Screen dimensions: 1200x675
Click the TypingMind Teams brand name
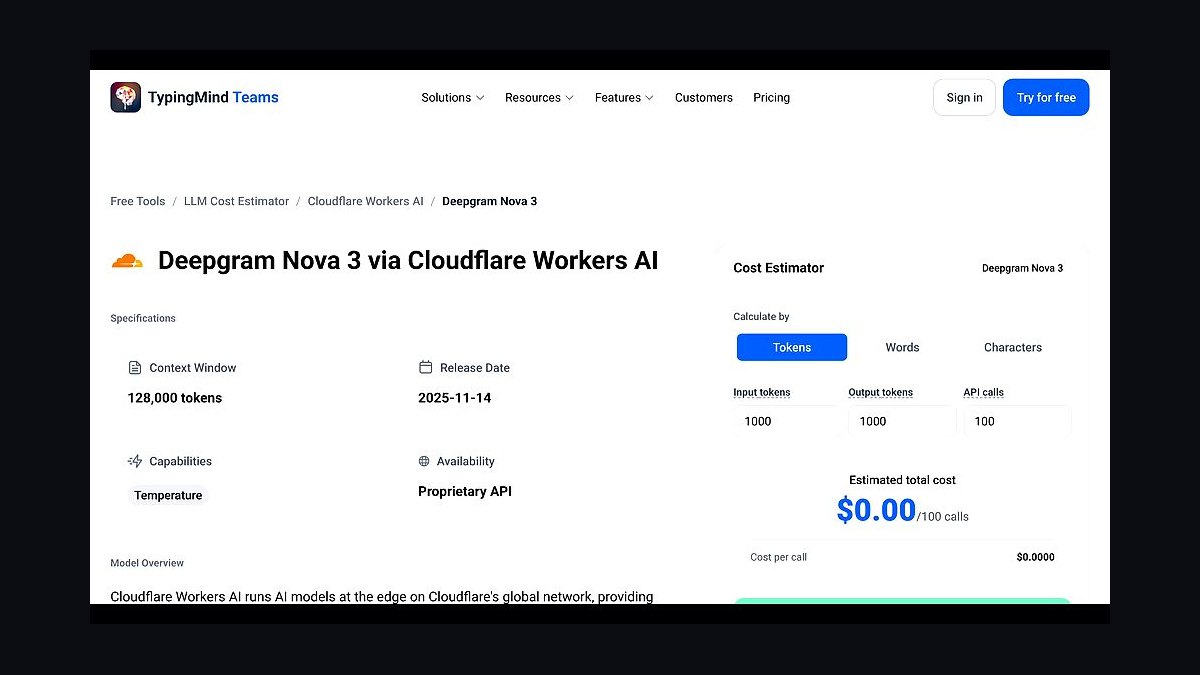point(213,97)
